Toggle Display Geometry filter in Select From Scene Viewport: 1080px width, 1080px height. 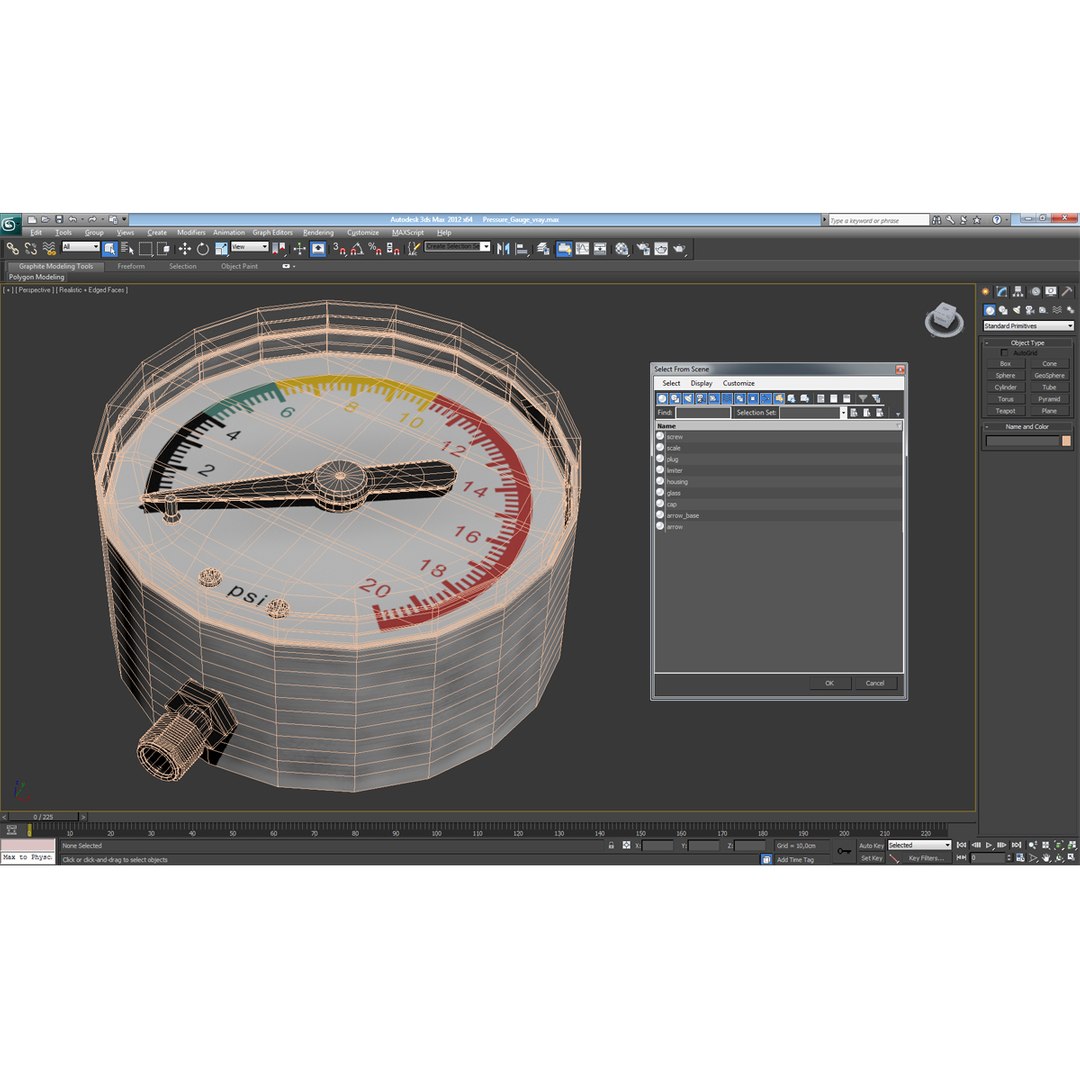point(662,399)
